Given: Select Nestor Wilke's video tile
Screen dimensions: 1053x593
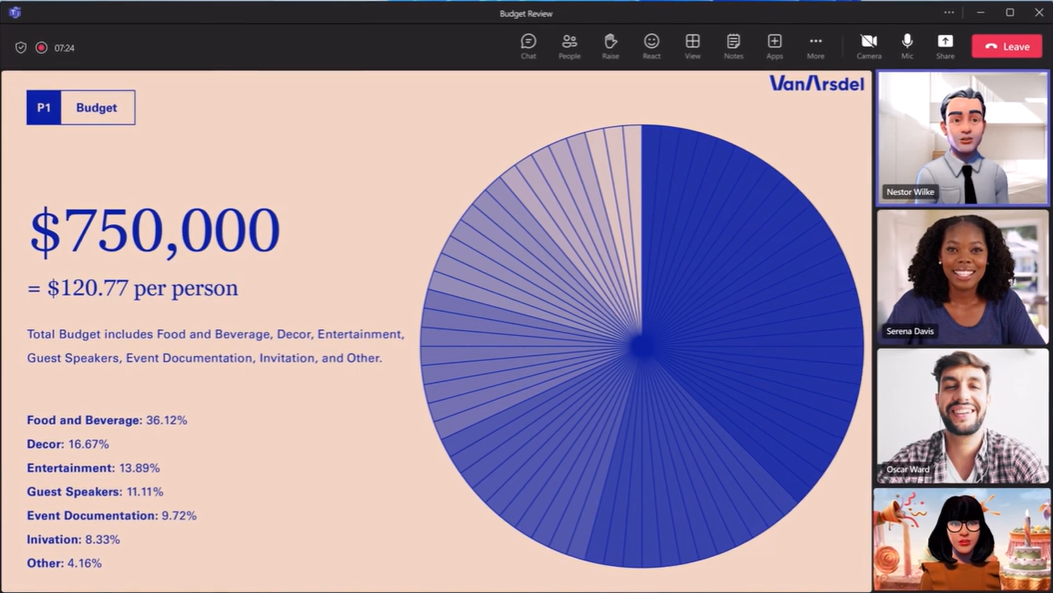Looking at the screenshot, I should [x=962, y=138].
